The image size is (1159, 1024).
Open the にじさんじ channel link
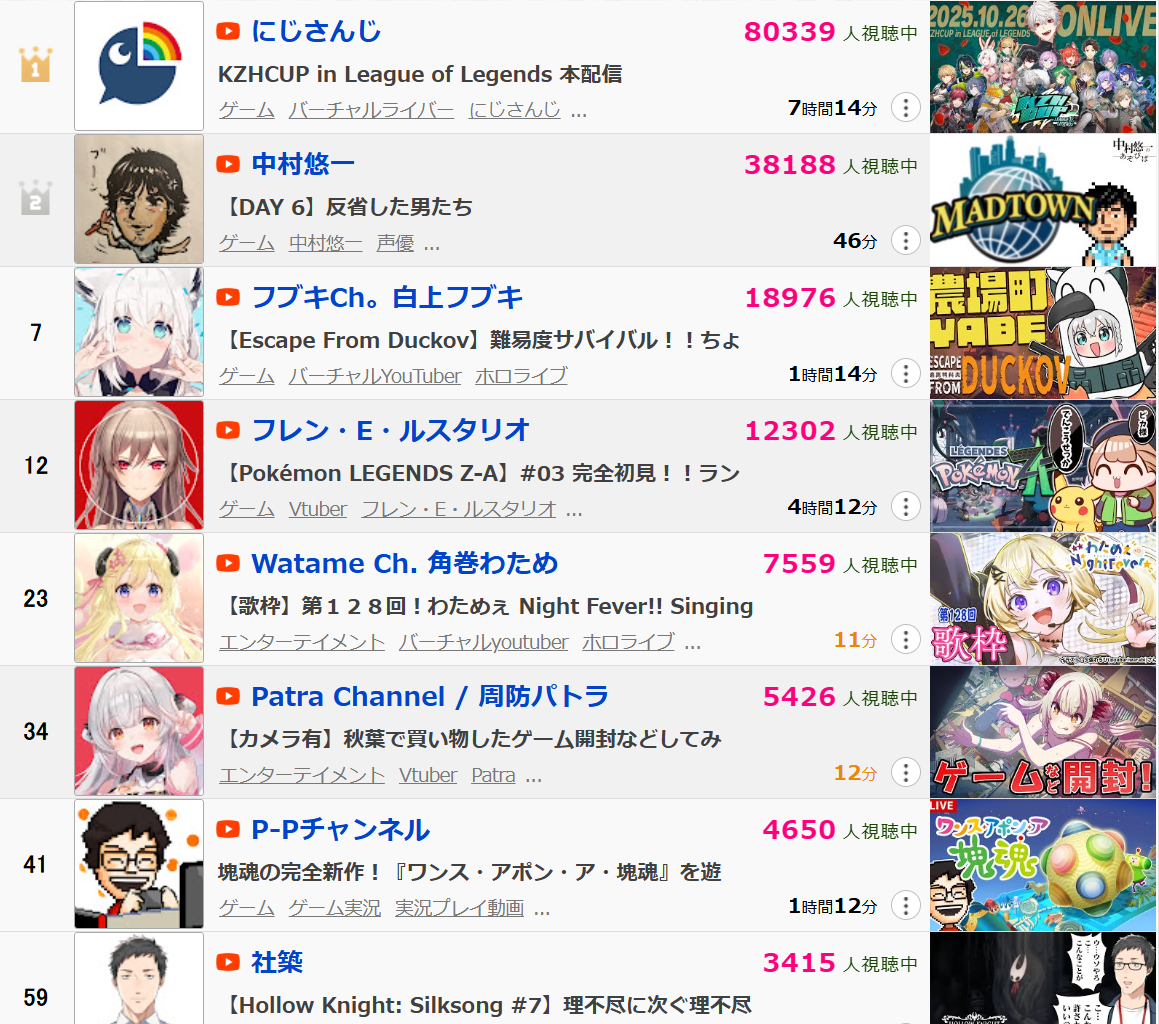[x=316, y=31]
